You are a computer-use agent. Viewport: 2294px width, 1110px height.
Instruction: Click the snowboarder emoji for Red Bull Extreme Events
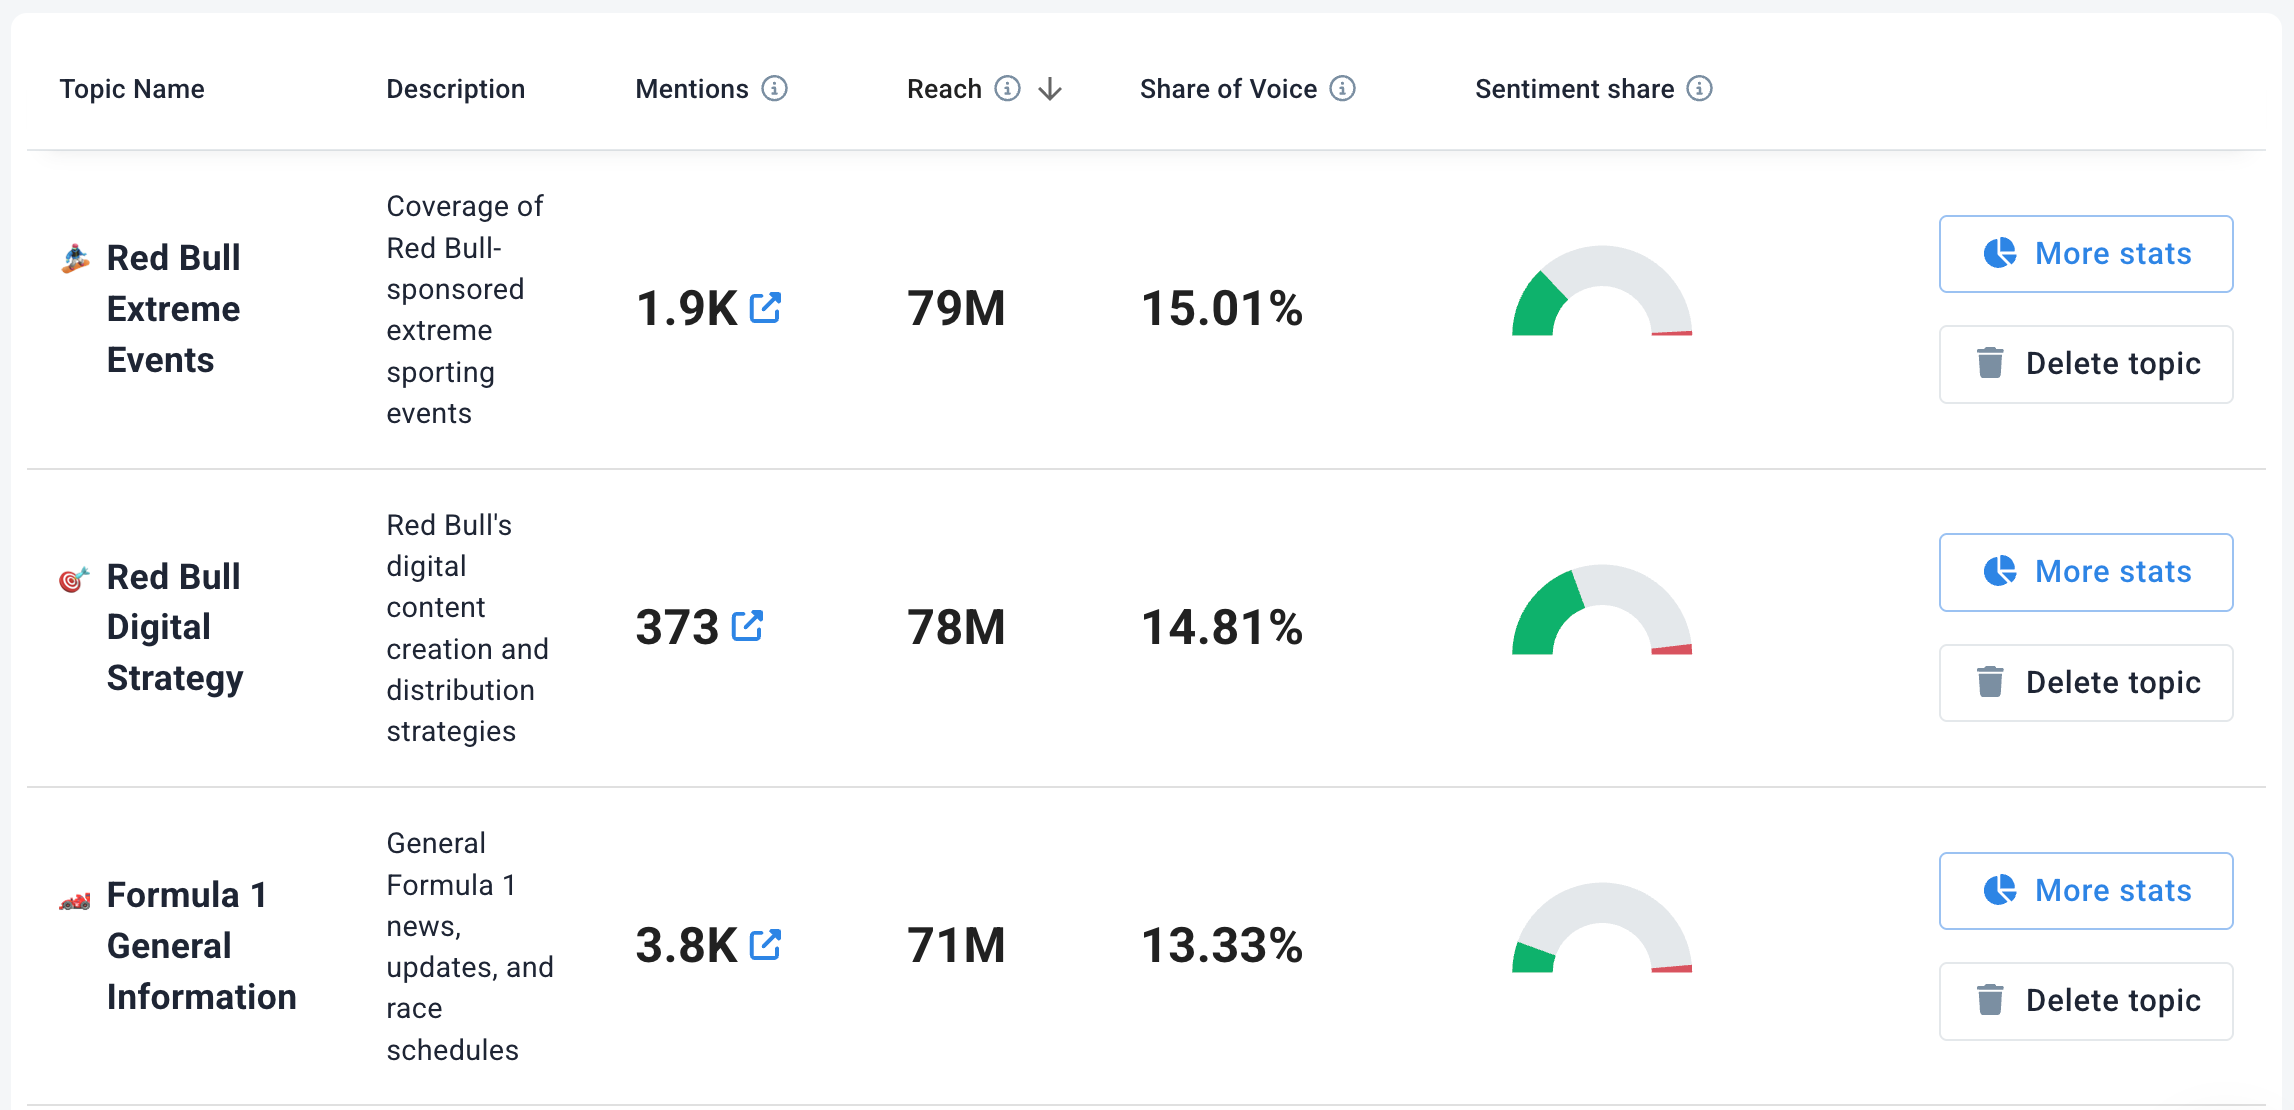pyautogui.click(x=75, y=258)
